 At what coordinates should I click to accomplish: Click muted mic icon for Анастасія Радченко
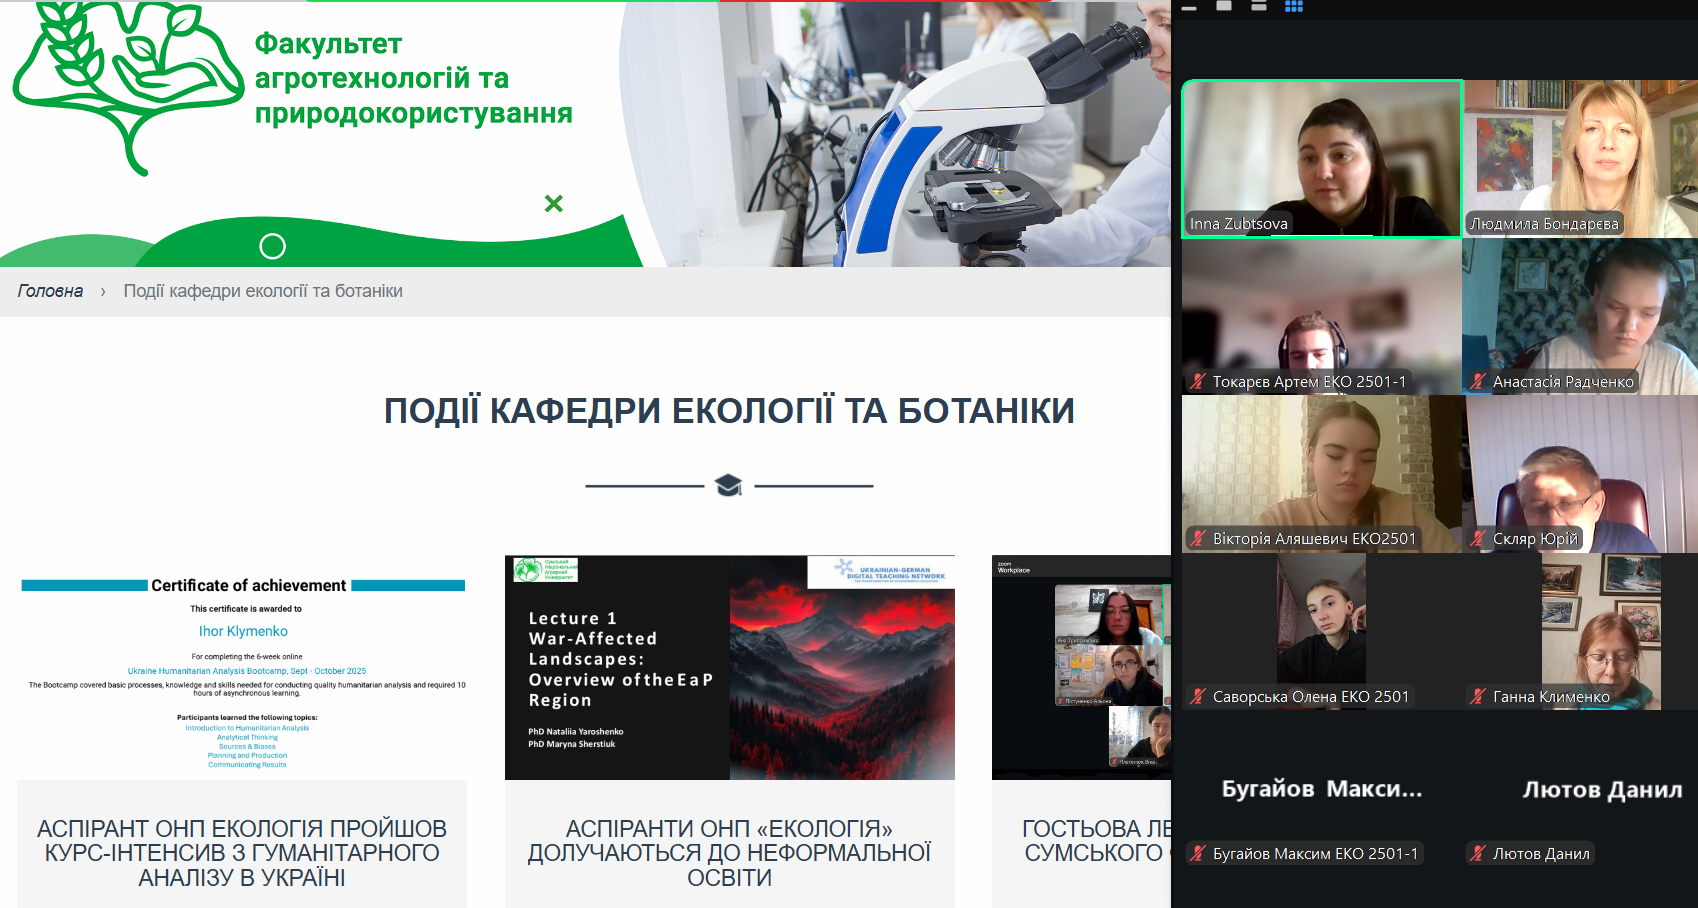click(1478, 381)
